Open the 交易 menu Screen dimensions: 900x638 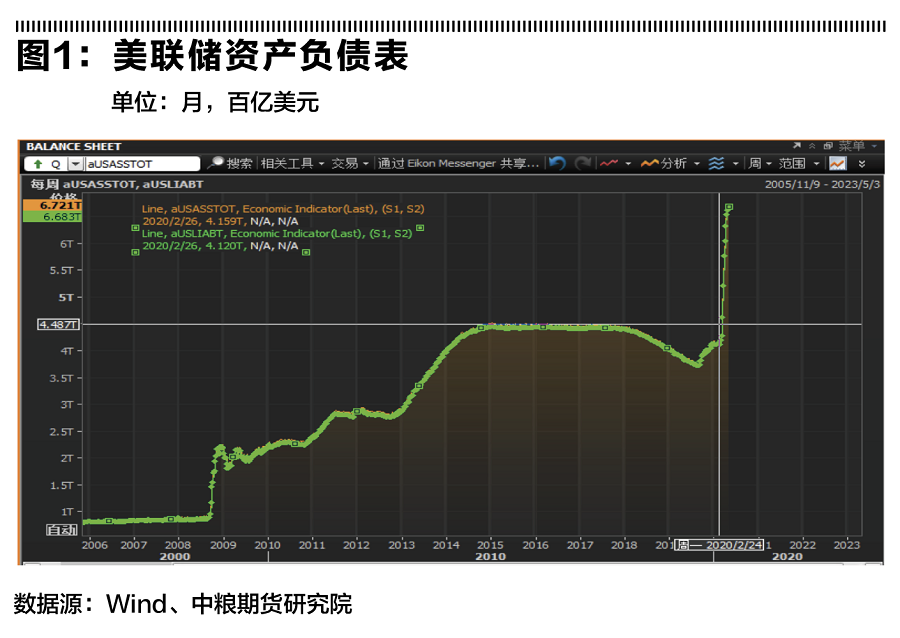click(x=350, y=163)
